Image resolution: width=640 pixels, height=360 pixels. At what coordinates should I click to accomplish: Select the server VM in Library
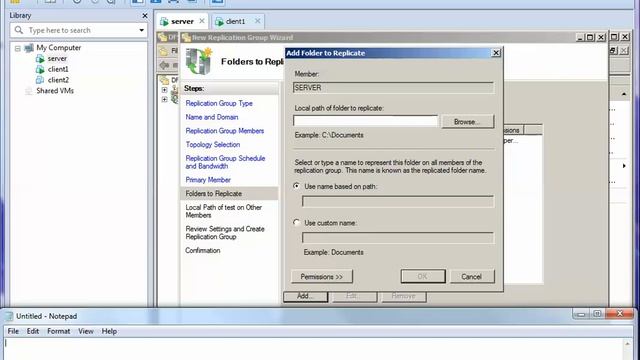[x=57, y=58]
